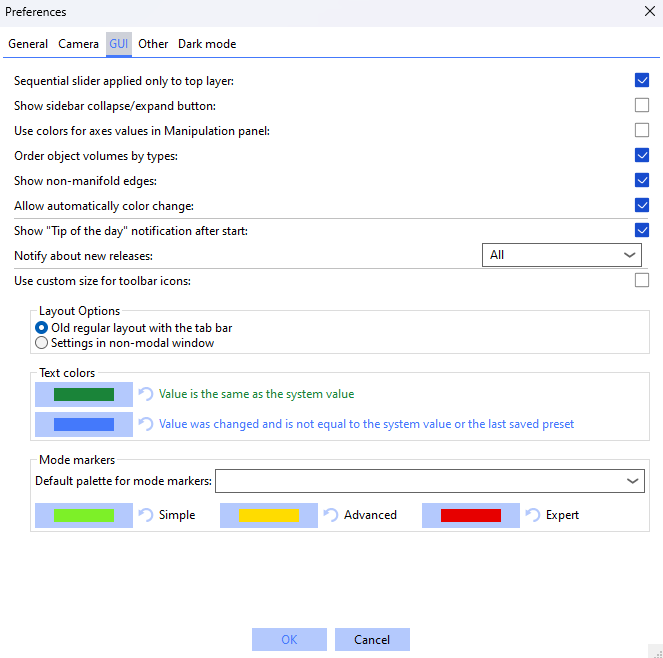This screenshot has width=663, height=658.
Task: Click reset arrow next to Advanced marker
Action: (x=331, y=515)
